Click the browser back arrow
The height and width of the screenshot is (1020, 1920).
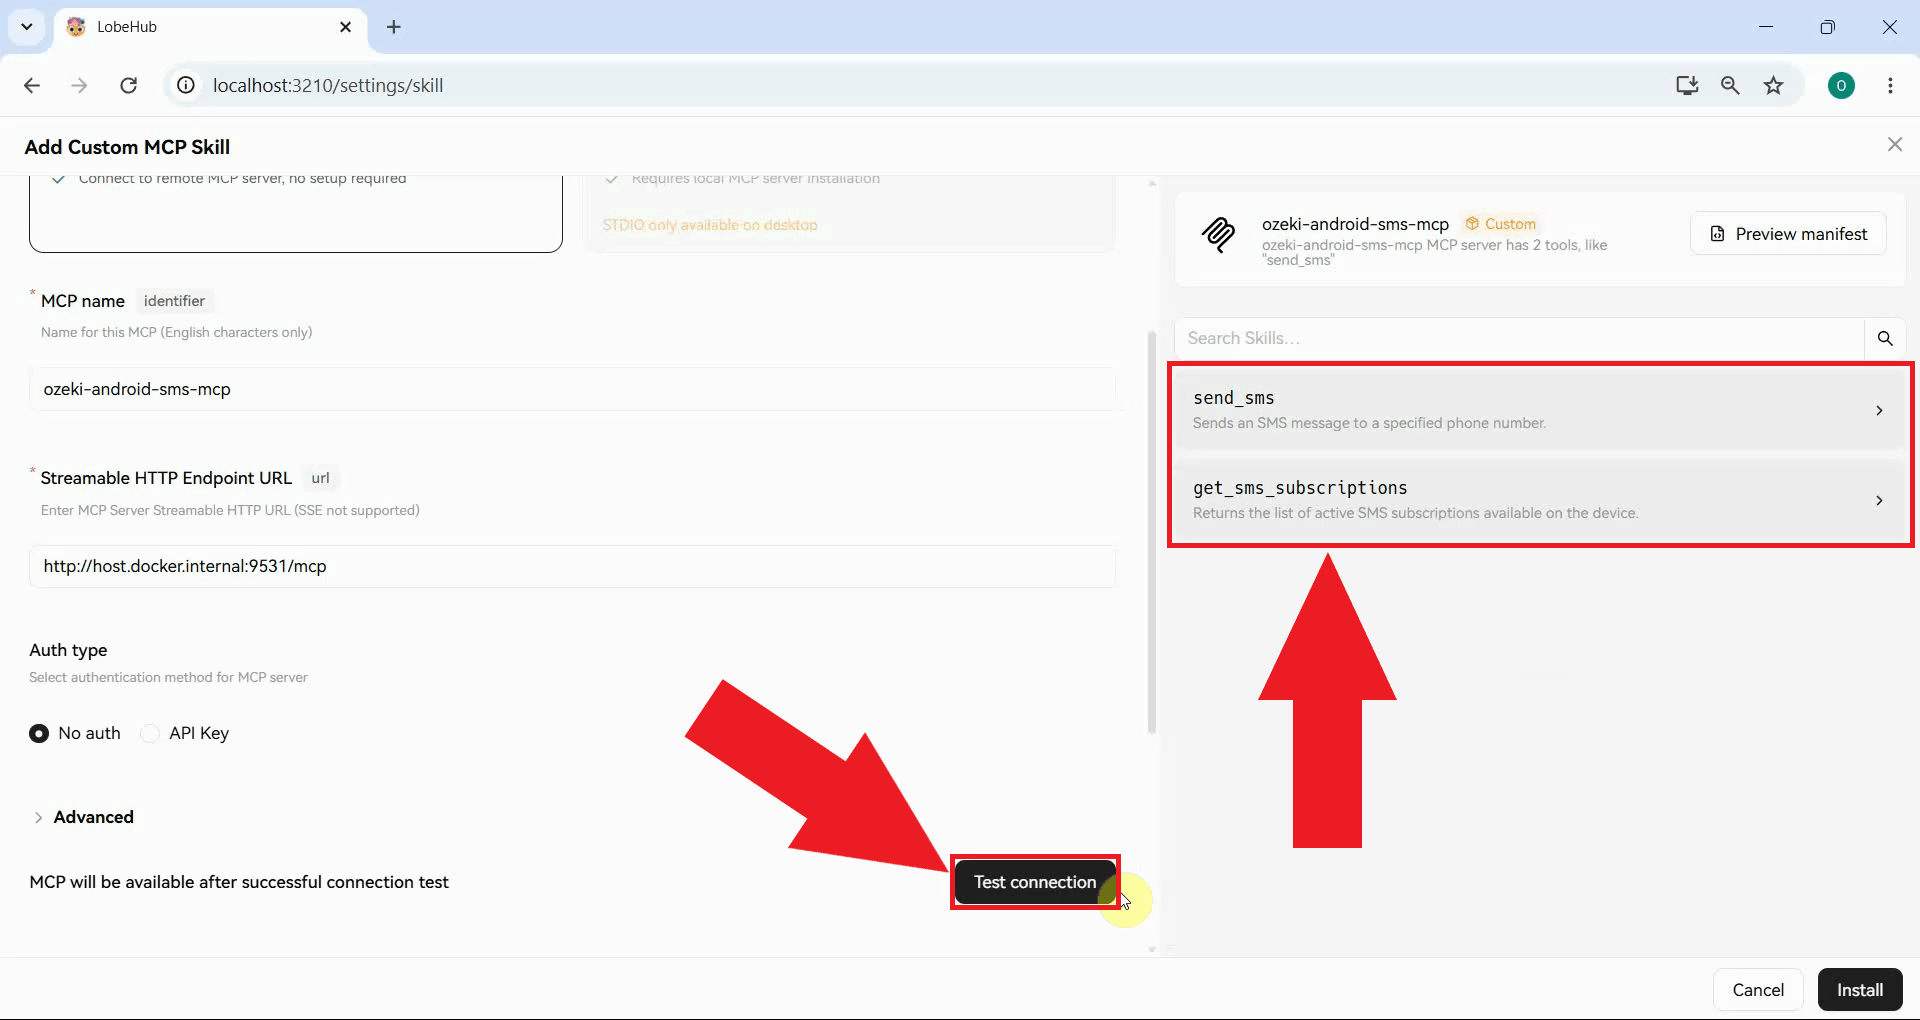coord(32,85)
